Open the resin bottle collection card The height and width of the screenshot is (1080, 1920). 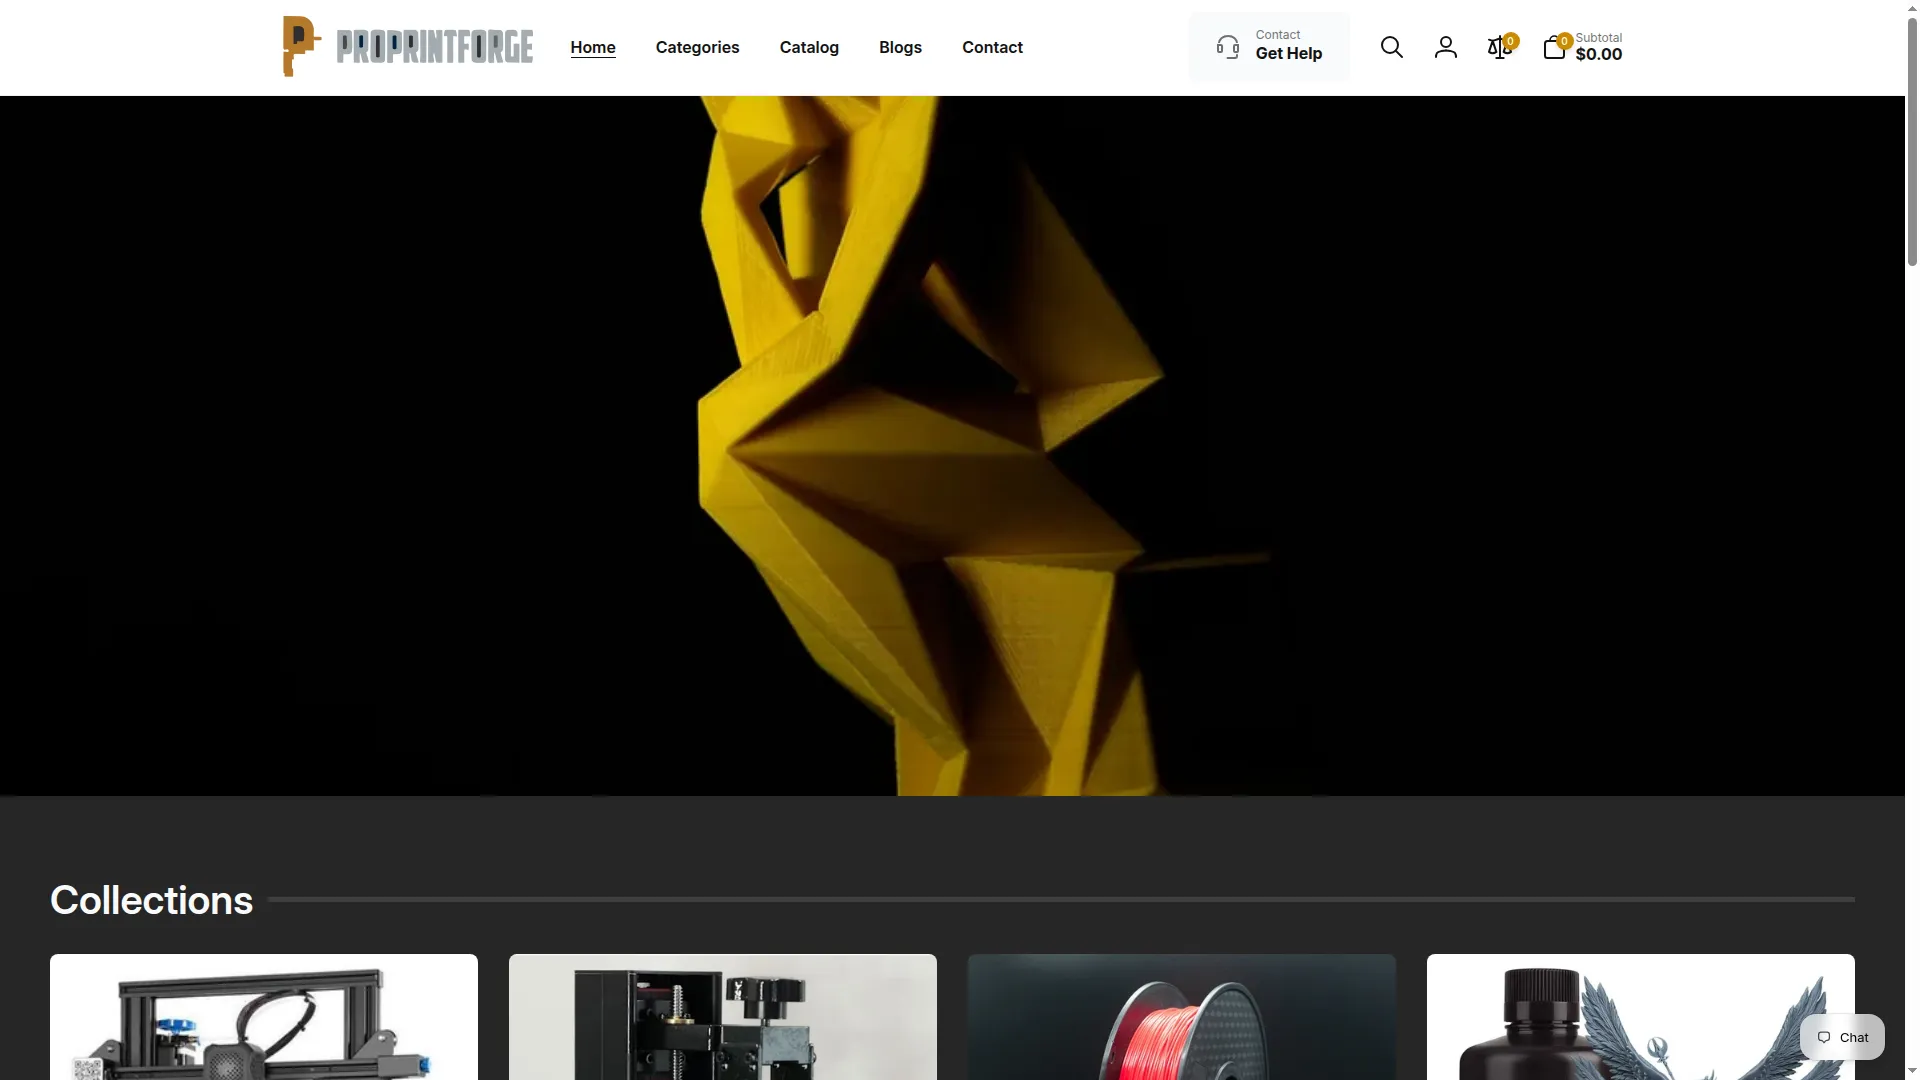(x=1640, y=1017)
